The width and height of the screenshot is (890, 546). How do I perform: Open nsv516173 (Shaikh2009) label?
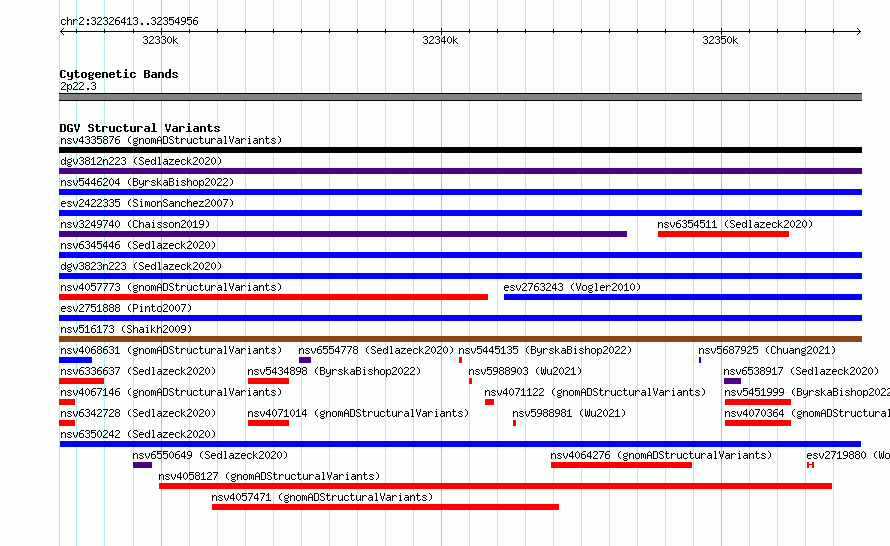click(x=126, y=329)
